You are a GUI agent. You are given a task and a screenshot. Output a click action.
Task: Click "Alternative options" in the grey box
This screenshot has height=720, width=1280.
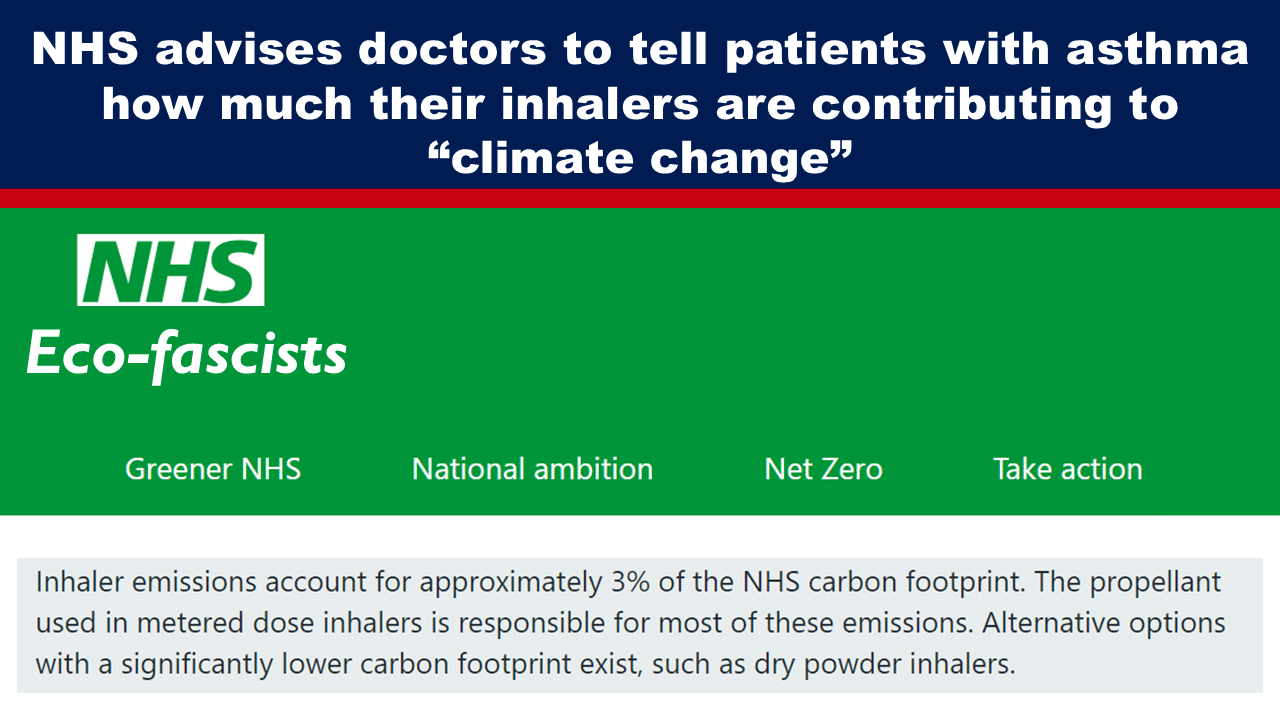pyautogui.click(x=1104, y=622)
